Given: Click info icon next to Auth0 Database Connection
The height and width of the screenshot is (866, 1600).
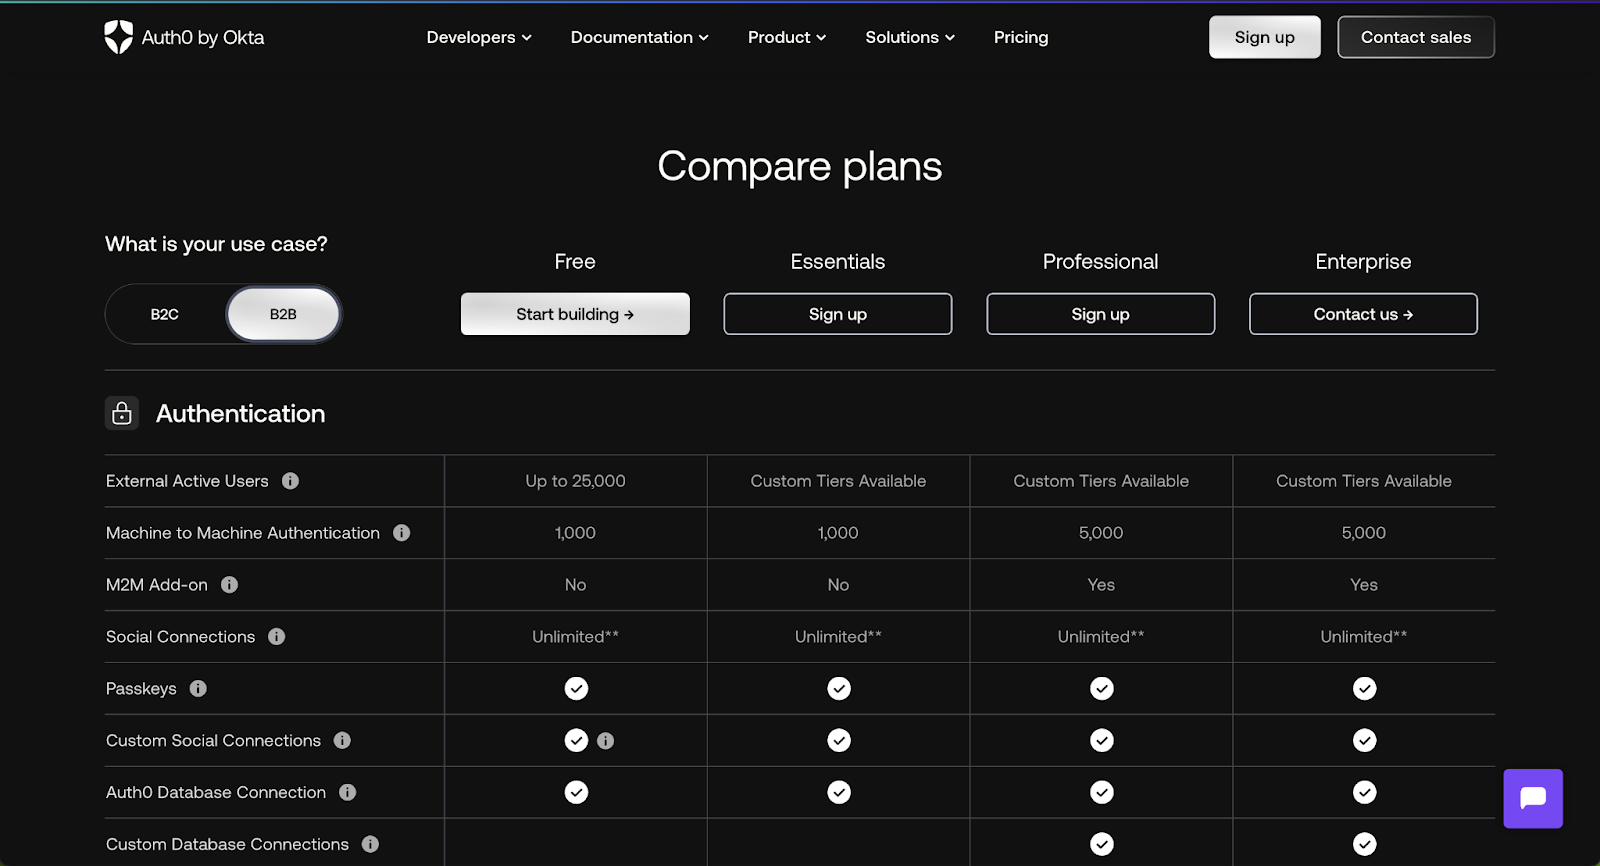Looking at the screenshot, I should pyautogui.click(x=348, y=793).
